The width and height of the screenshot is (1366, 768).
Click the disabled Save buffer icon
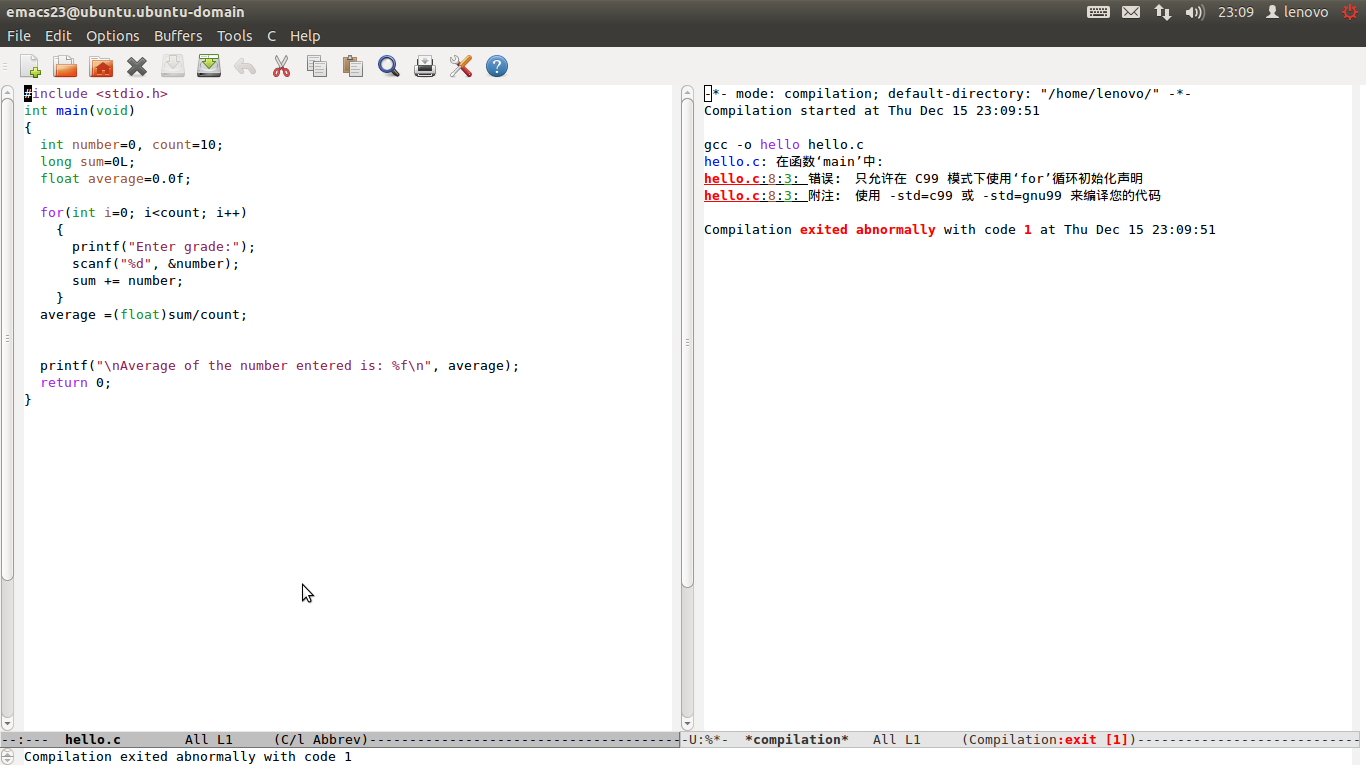173,67
